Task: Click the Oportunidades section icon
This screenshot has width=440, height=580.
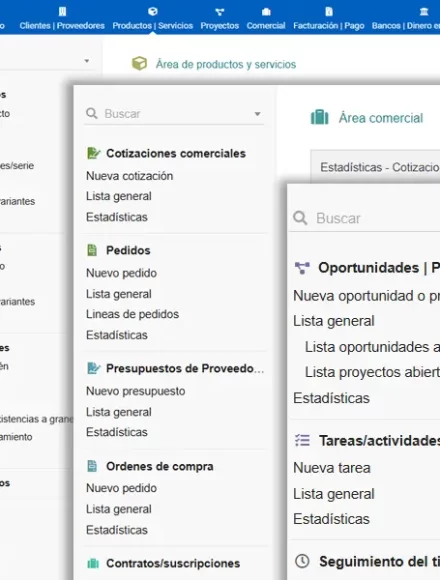Action: [302, 268]
